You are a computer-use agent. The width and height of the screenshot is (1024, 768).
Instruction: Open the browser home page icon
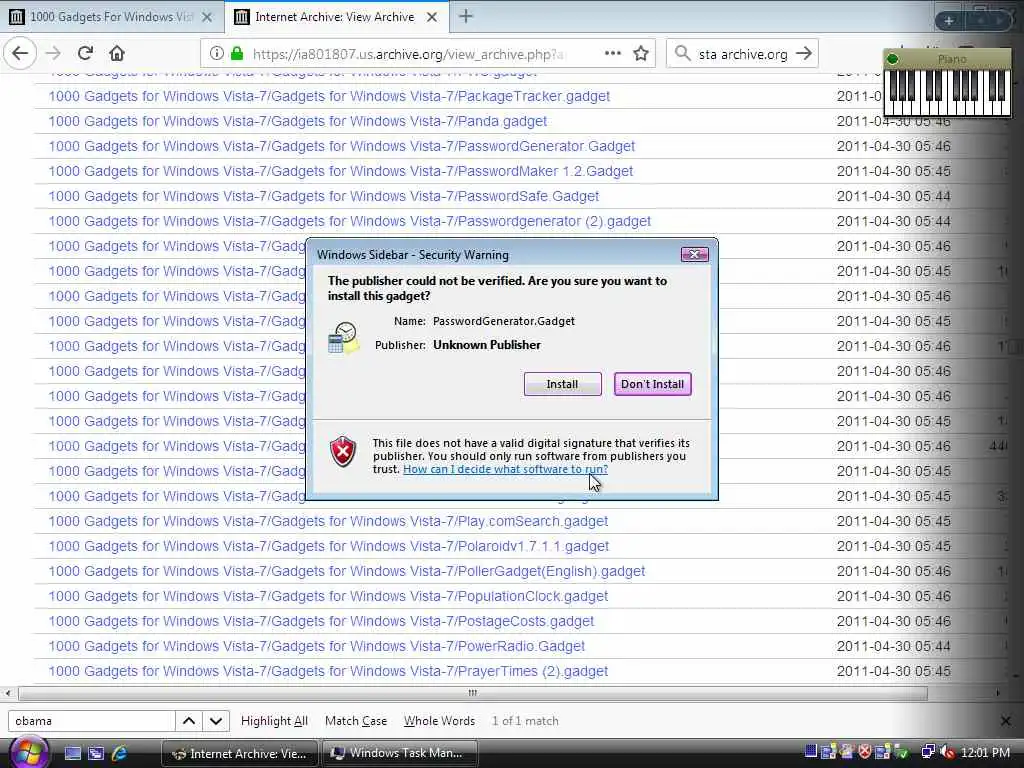117,54
